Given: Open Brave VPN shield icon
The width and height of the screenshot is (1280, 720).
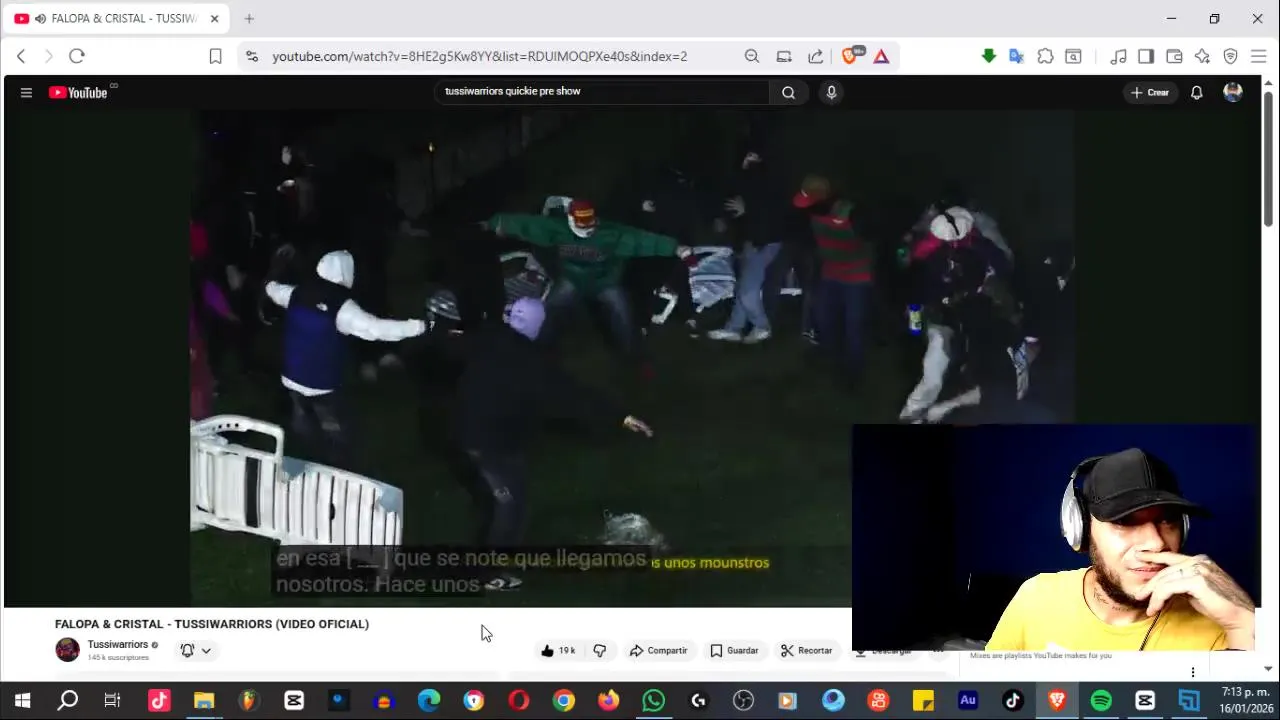Looking at the screenshot, I should tap(1231, 56).
